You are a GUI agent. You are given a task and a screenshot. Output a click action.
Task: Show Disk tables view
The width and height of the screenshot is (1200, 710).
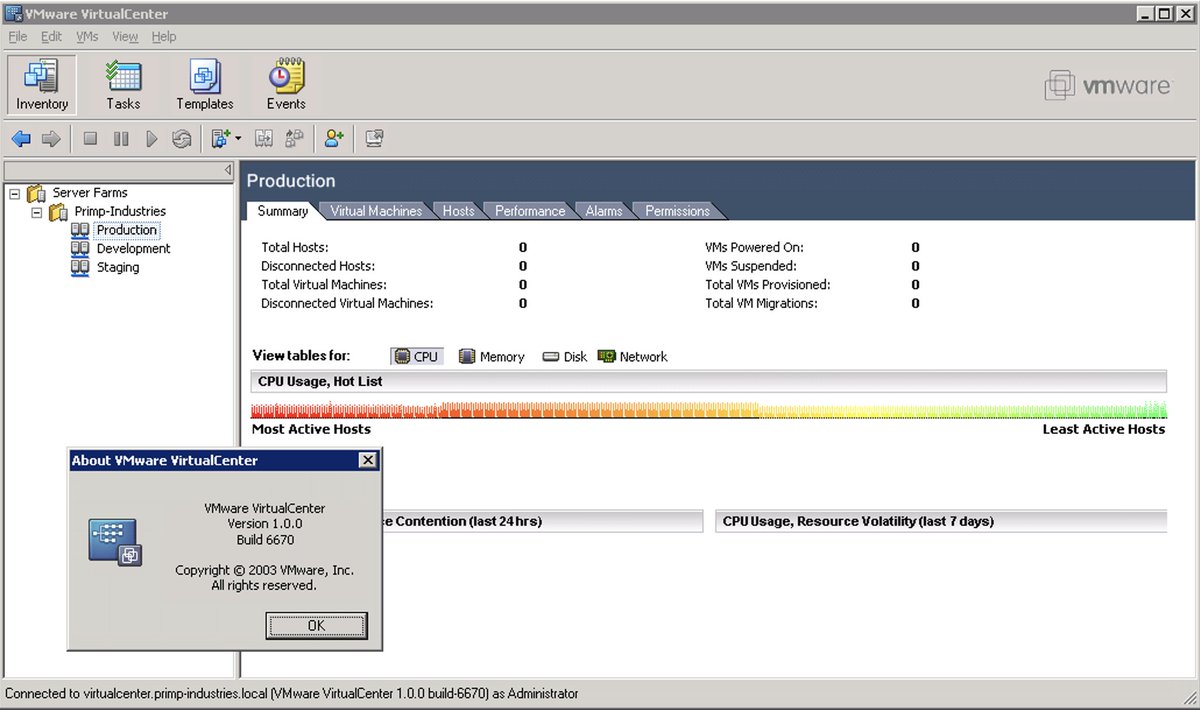tap(564, 357)
